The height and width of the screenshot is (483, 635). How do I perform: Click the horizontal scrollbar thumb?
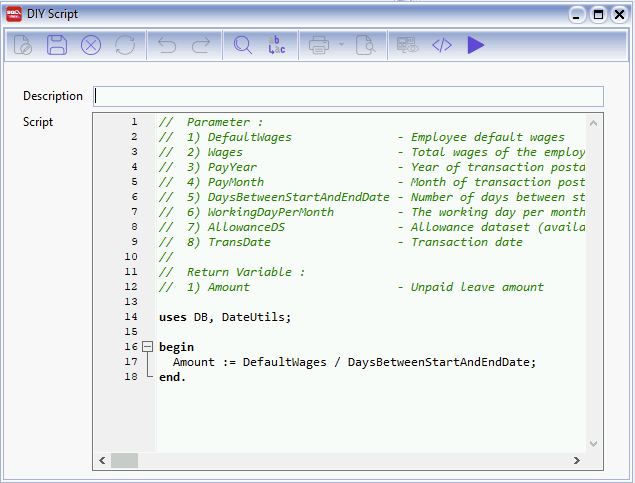tap(124, 460)
